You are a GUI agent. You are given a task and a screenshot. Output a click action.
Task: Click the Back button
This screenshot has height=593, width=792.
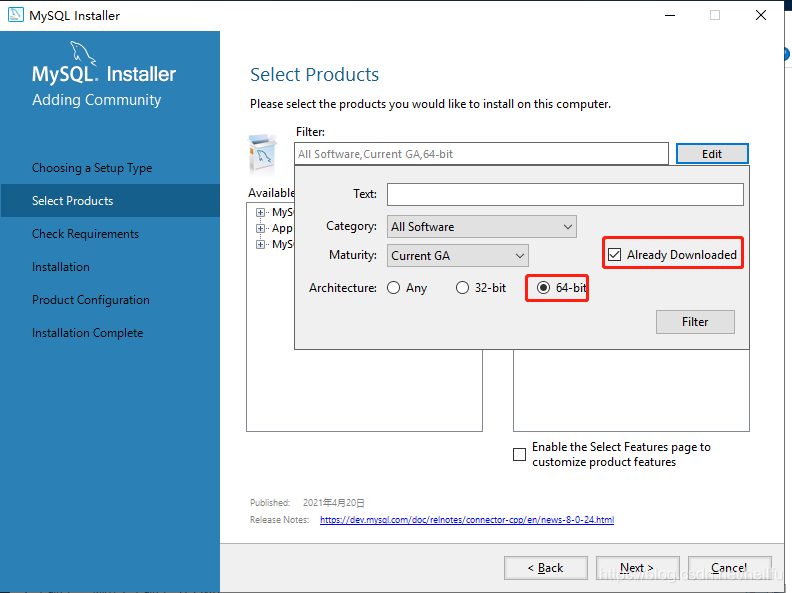[546, 568]
